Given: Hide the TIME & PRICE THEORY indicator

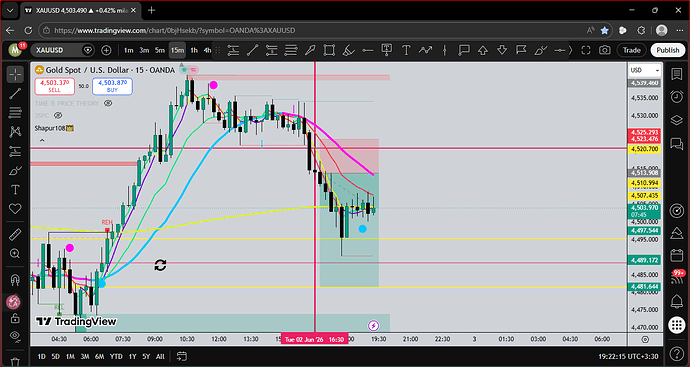Looking at the screenshot, I should pos(108,103).
